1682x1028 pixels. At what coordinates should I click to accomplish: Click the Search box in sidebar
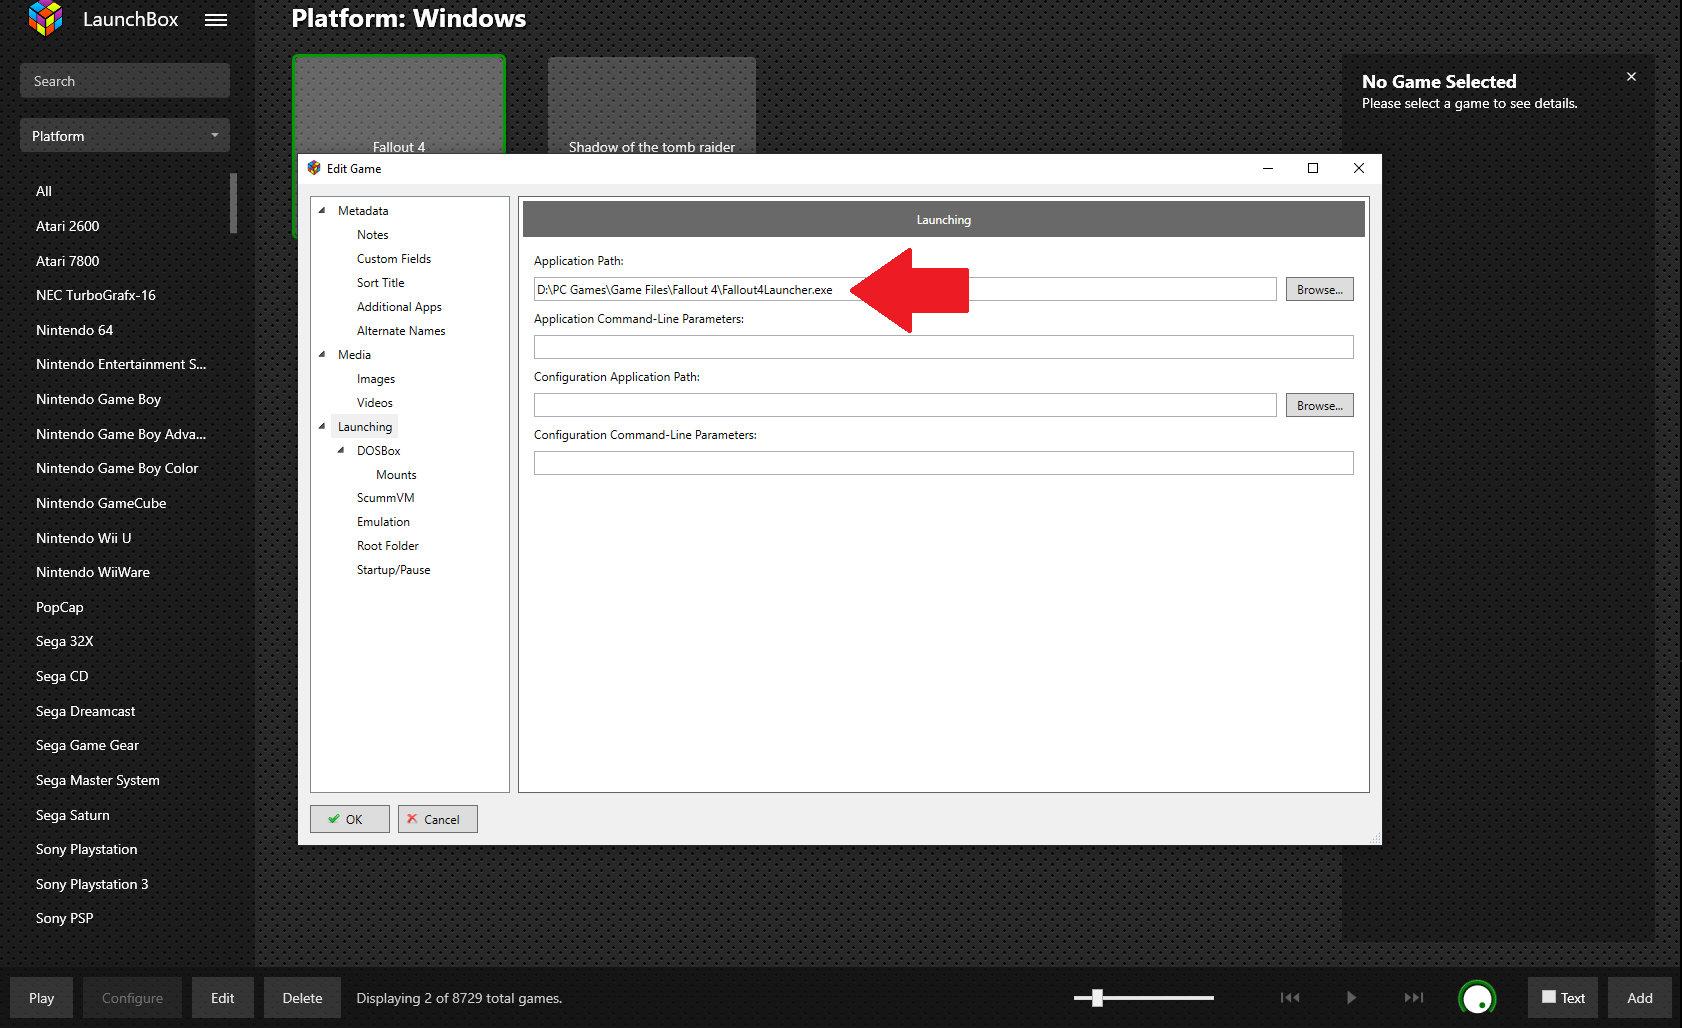[125, 81]
